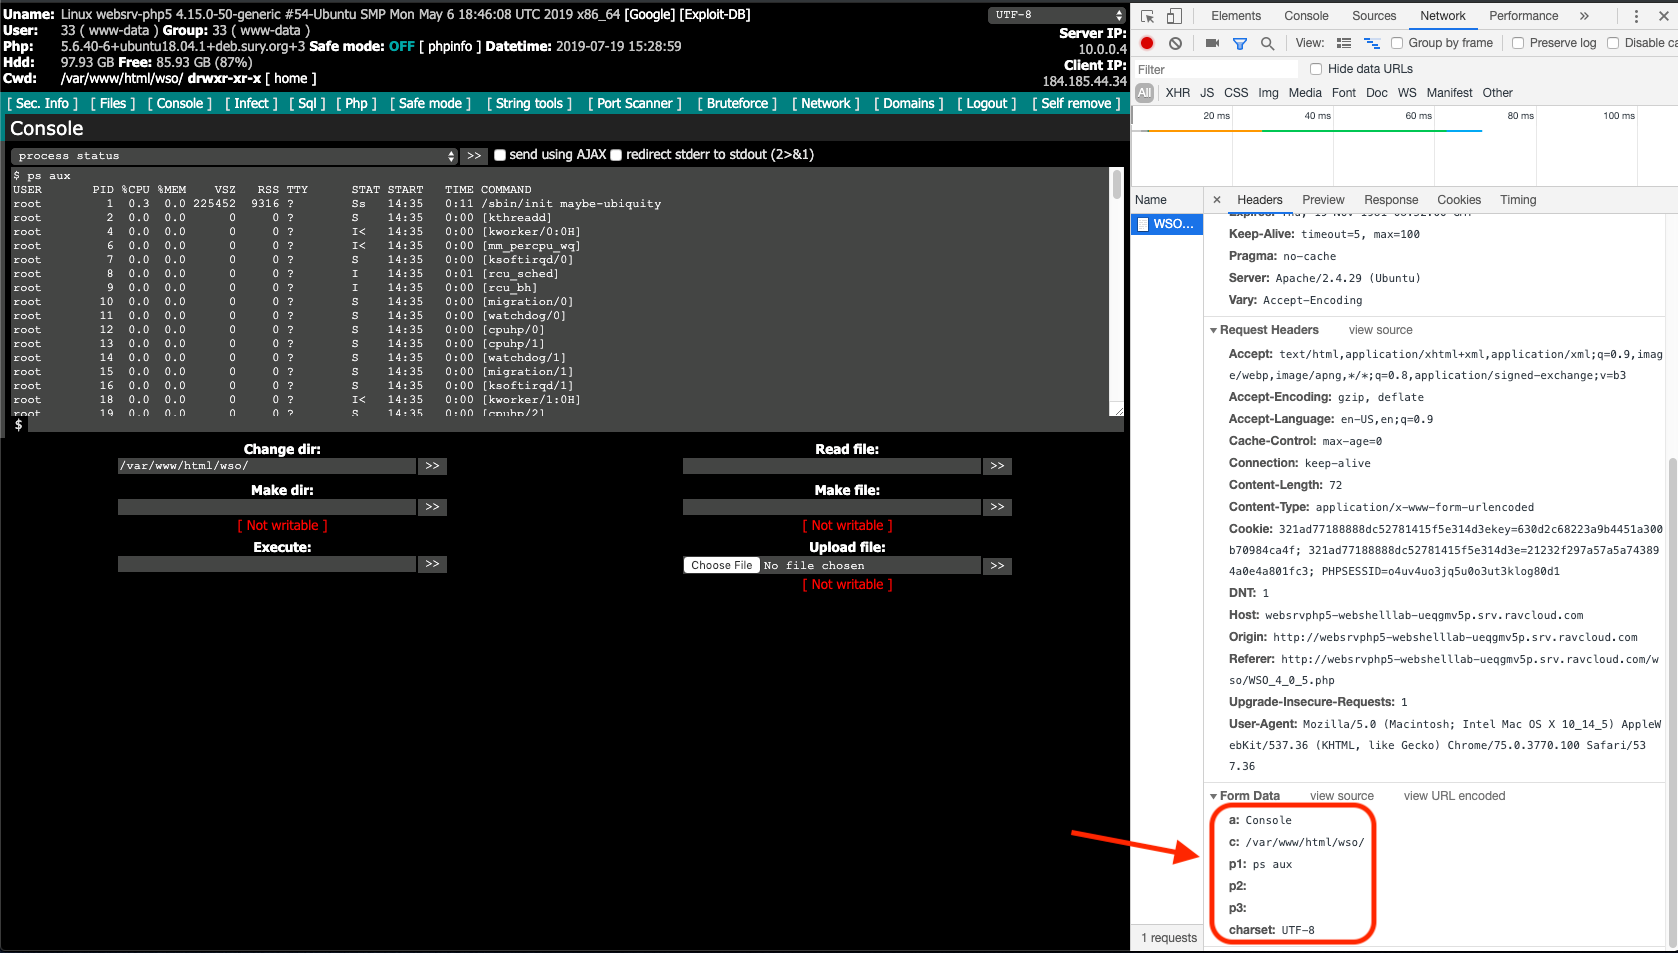Image resolution: width=1678 pixels, height=953 pixels.
Task: Open the Files menu in the webshell
Action: [113, 103]
